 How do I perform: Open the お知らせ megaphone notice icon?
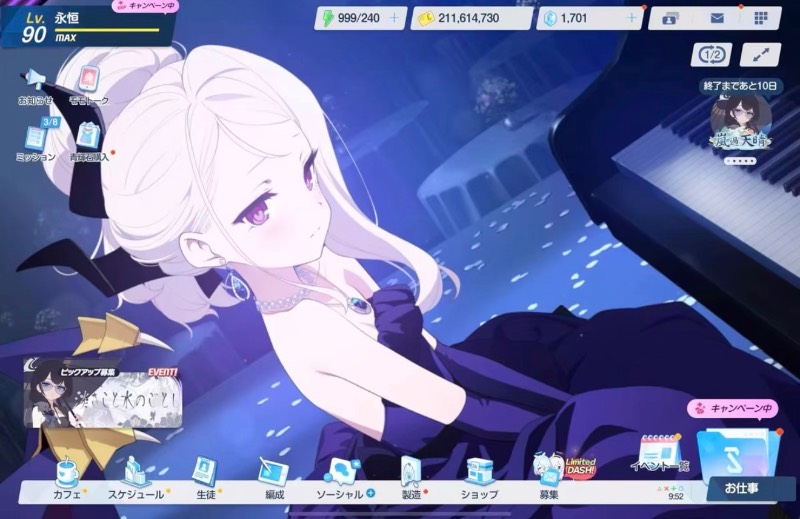point(35,85)
